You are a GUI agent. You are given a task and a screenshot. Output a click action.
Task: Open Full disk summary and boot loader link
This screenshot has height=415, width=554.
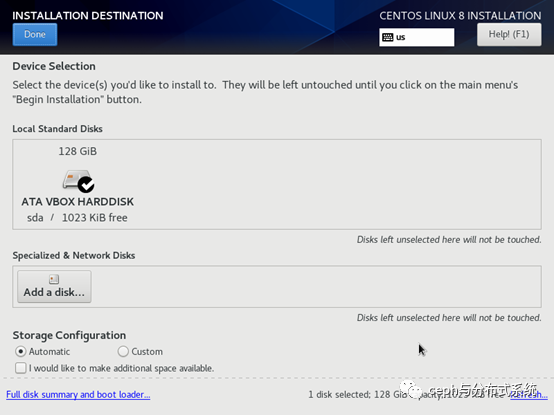[78, 395]
